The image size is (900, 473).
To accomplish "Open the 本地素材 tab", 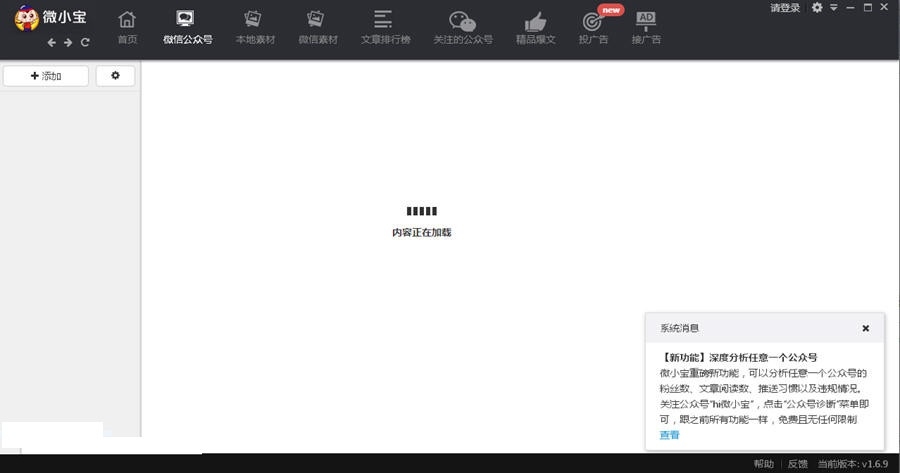I will (x=255, y=27).
